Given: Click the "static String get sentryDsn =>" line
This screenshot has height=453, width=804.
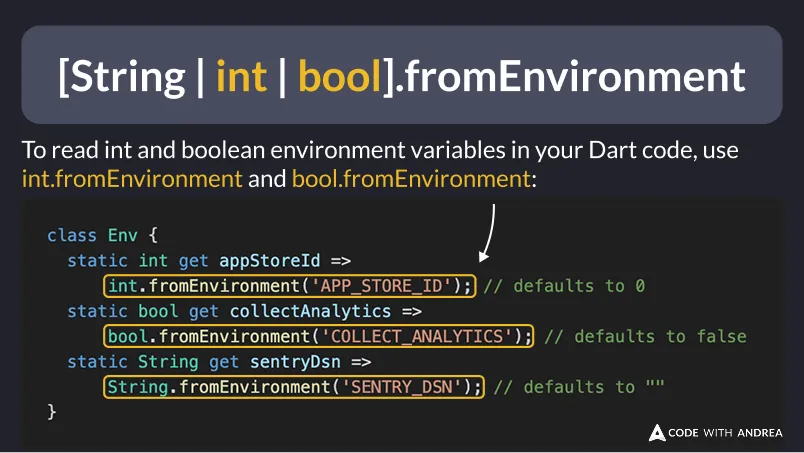Looking at the screenshot, I should tap(219, 362).
